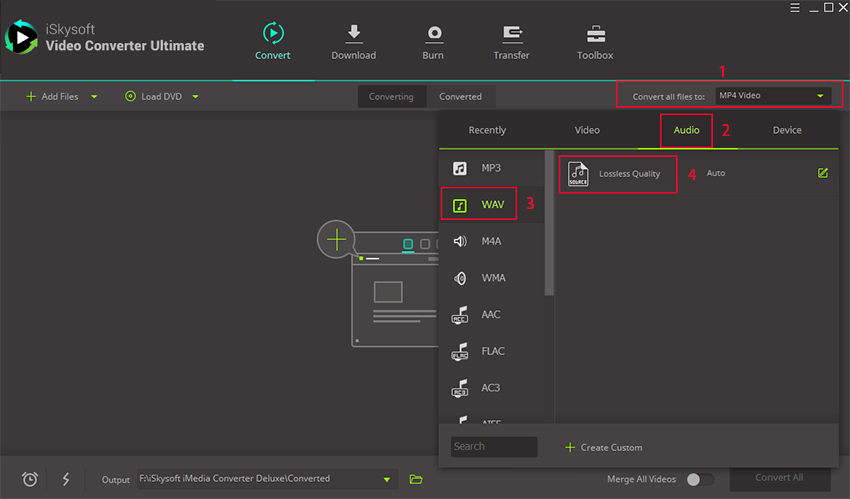This screenshot has width=850, height=499.
Task: Toggle Merge All Videos switch
Action: point(700,479)
